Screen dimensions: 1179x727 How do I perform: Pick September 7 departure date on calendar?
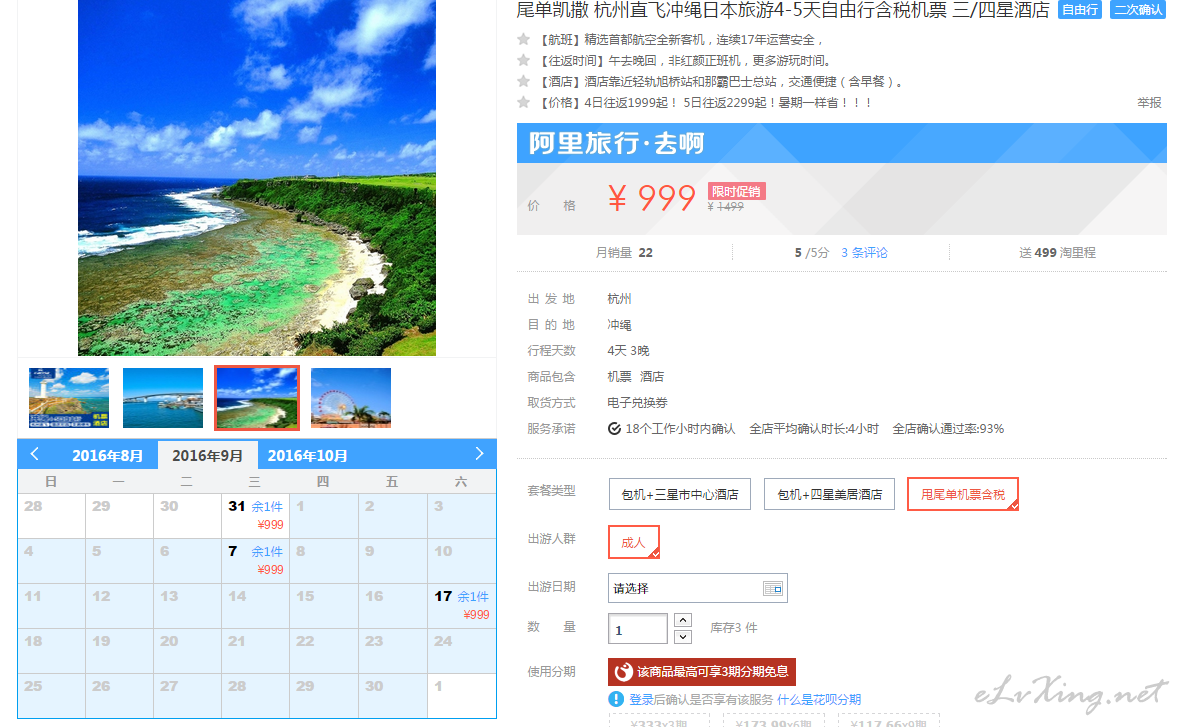click(256, 561)
